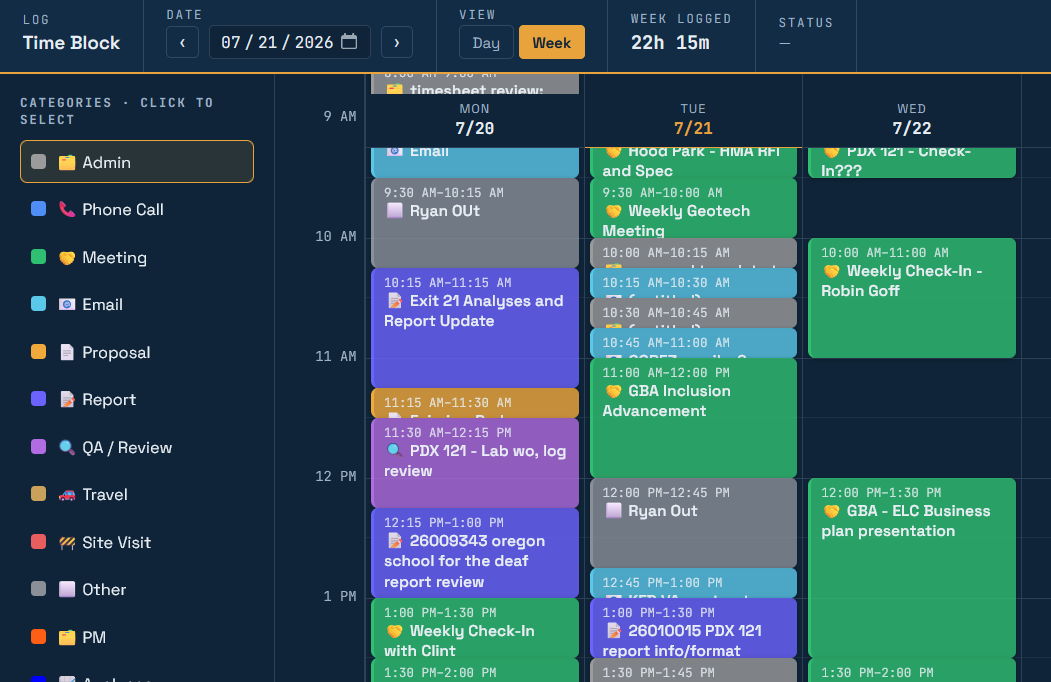
Task: Switch to the Week view
Action: [x=552, y=42]
